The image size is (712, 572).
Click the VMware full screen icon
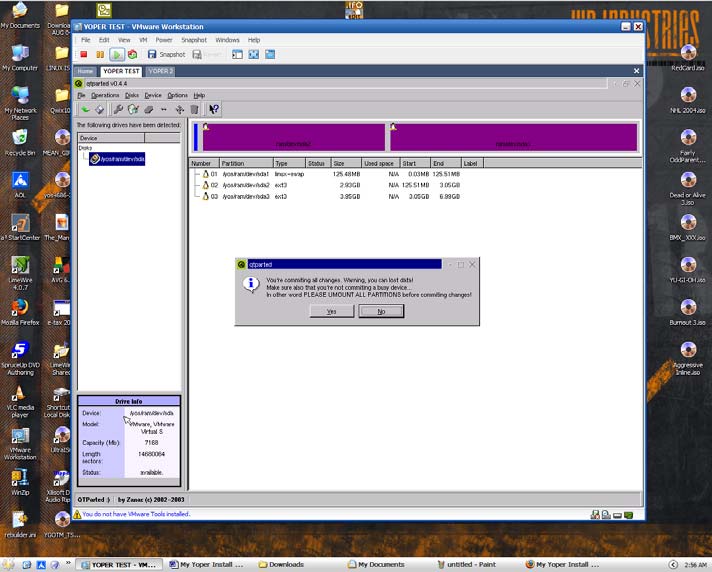pyautogui.click(x=253, y=54)
